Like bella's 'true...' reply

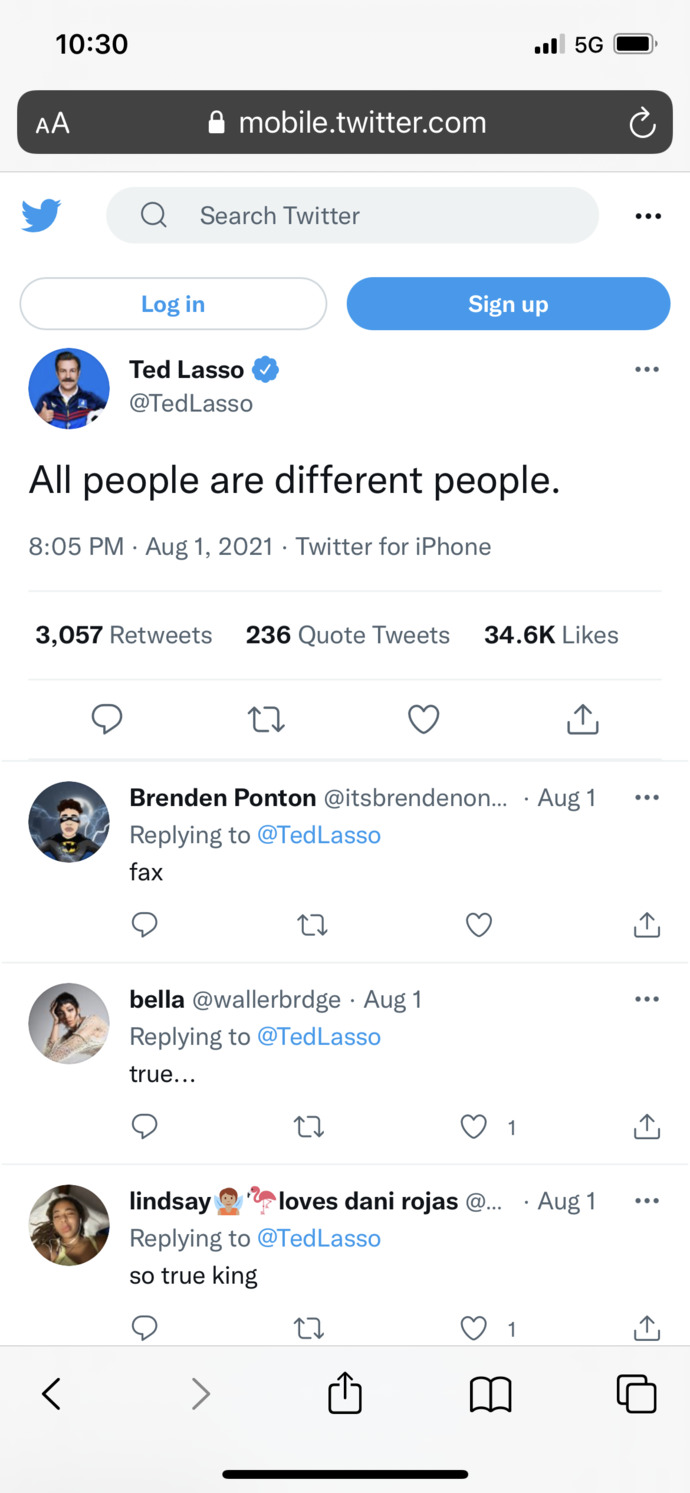point(473,1127)
